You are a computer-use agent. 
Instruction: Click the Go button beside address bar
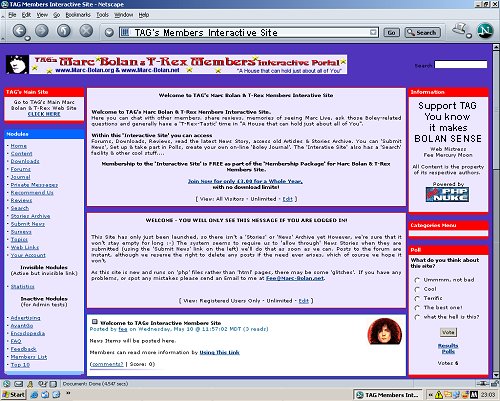[x=391, y=32]
